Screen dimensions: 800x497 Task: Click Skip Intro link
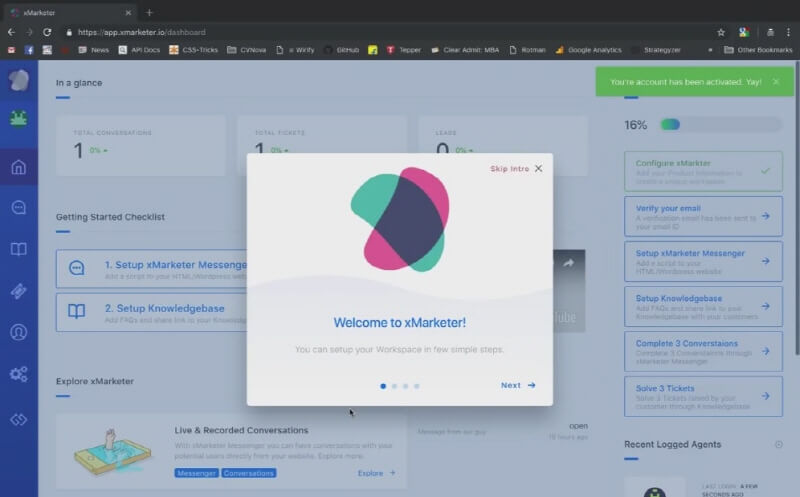tap(509, 168)
